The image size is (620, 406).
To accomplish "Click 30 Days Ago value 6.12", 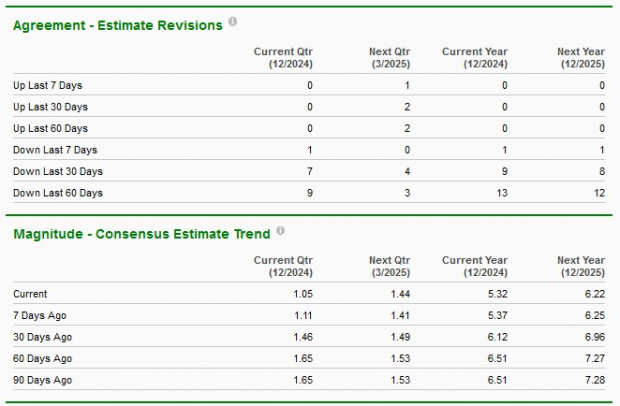I will point(497,337).
